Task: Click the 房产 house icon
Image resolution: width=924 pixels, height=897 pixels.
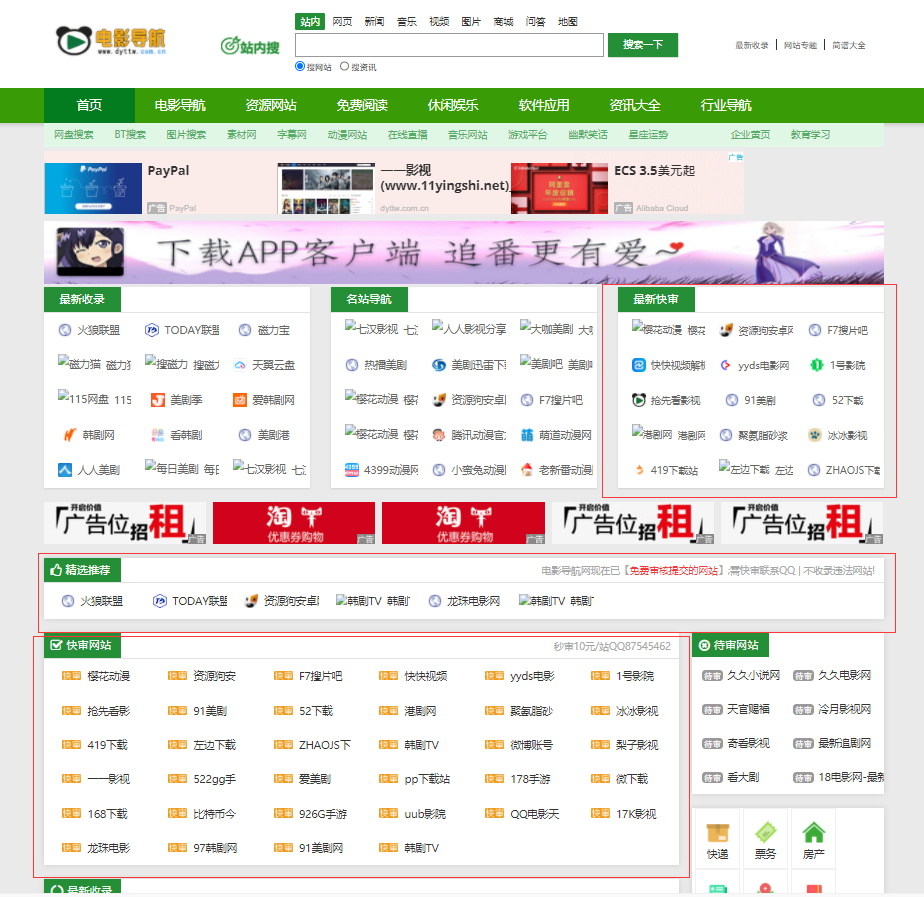Action: point(814,833)
